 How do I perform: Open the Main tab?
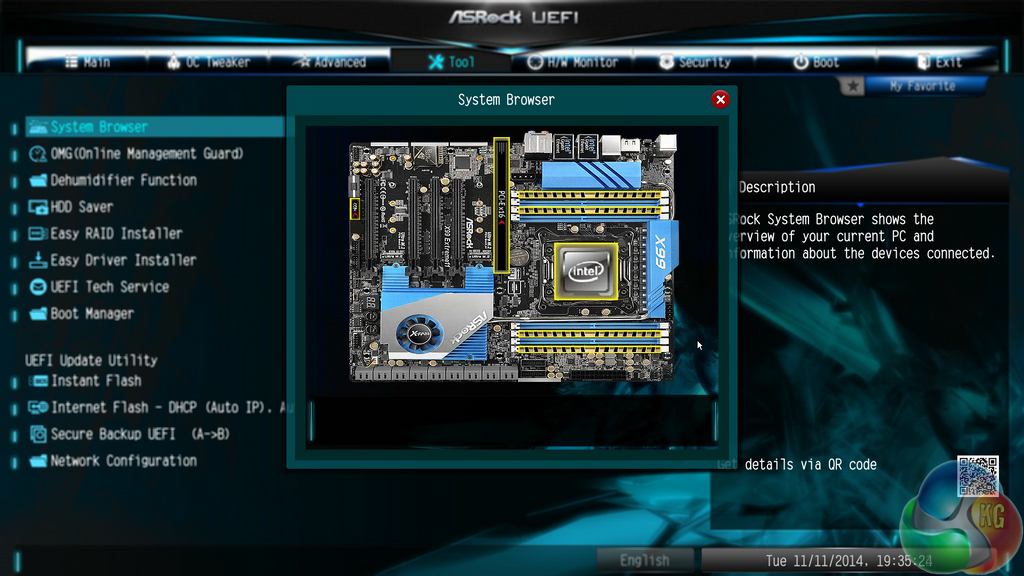pyautogui.click(x=88, y=62)
